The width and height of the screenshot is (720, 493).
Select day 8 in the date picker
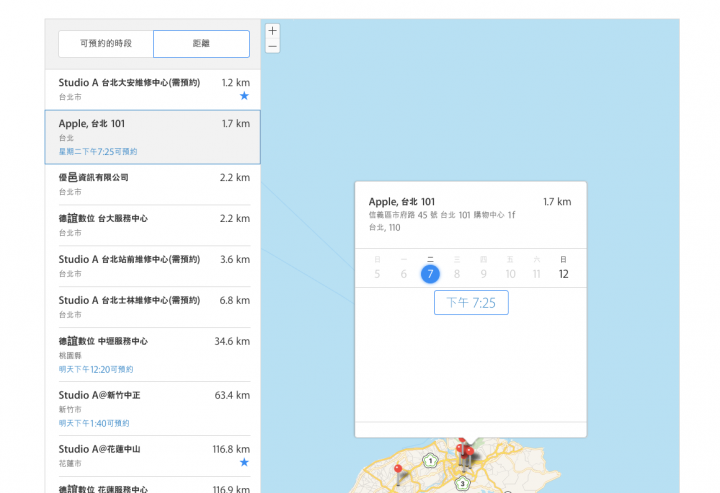pyautogui.click(x=457, y=274)
